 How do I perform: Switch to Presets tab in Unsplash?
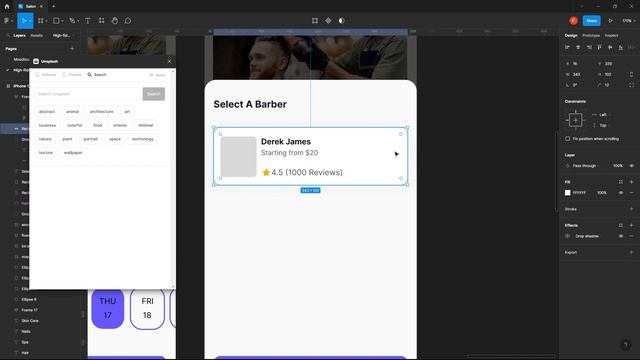pos(72,75)
